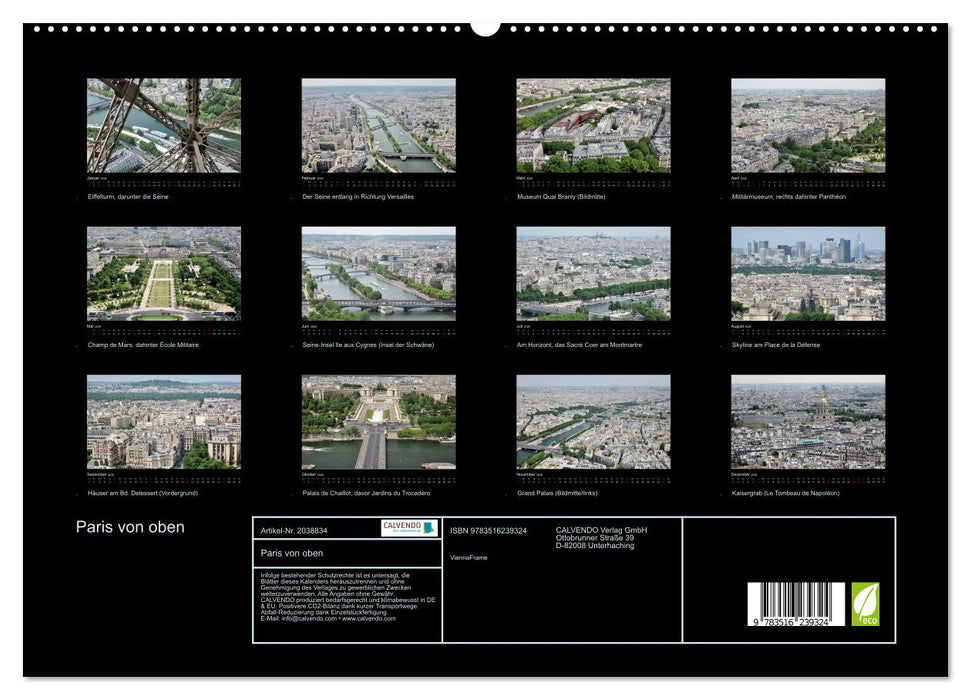The height and width of the screenshot is (700, 971).
Task: Click the Paris von oben title text
Action: [x=130, y=525]
